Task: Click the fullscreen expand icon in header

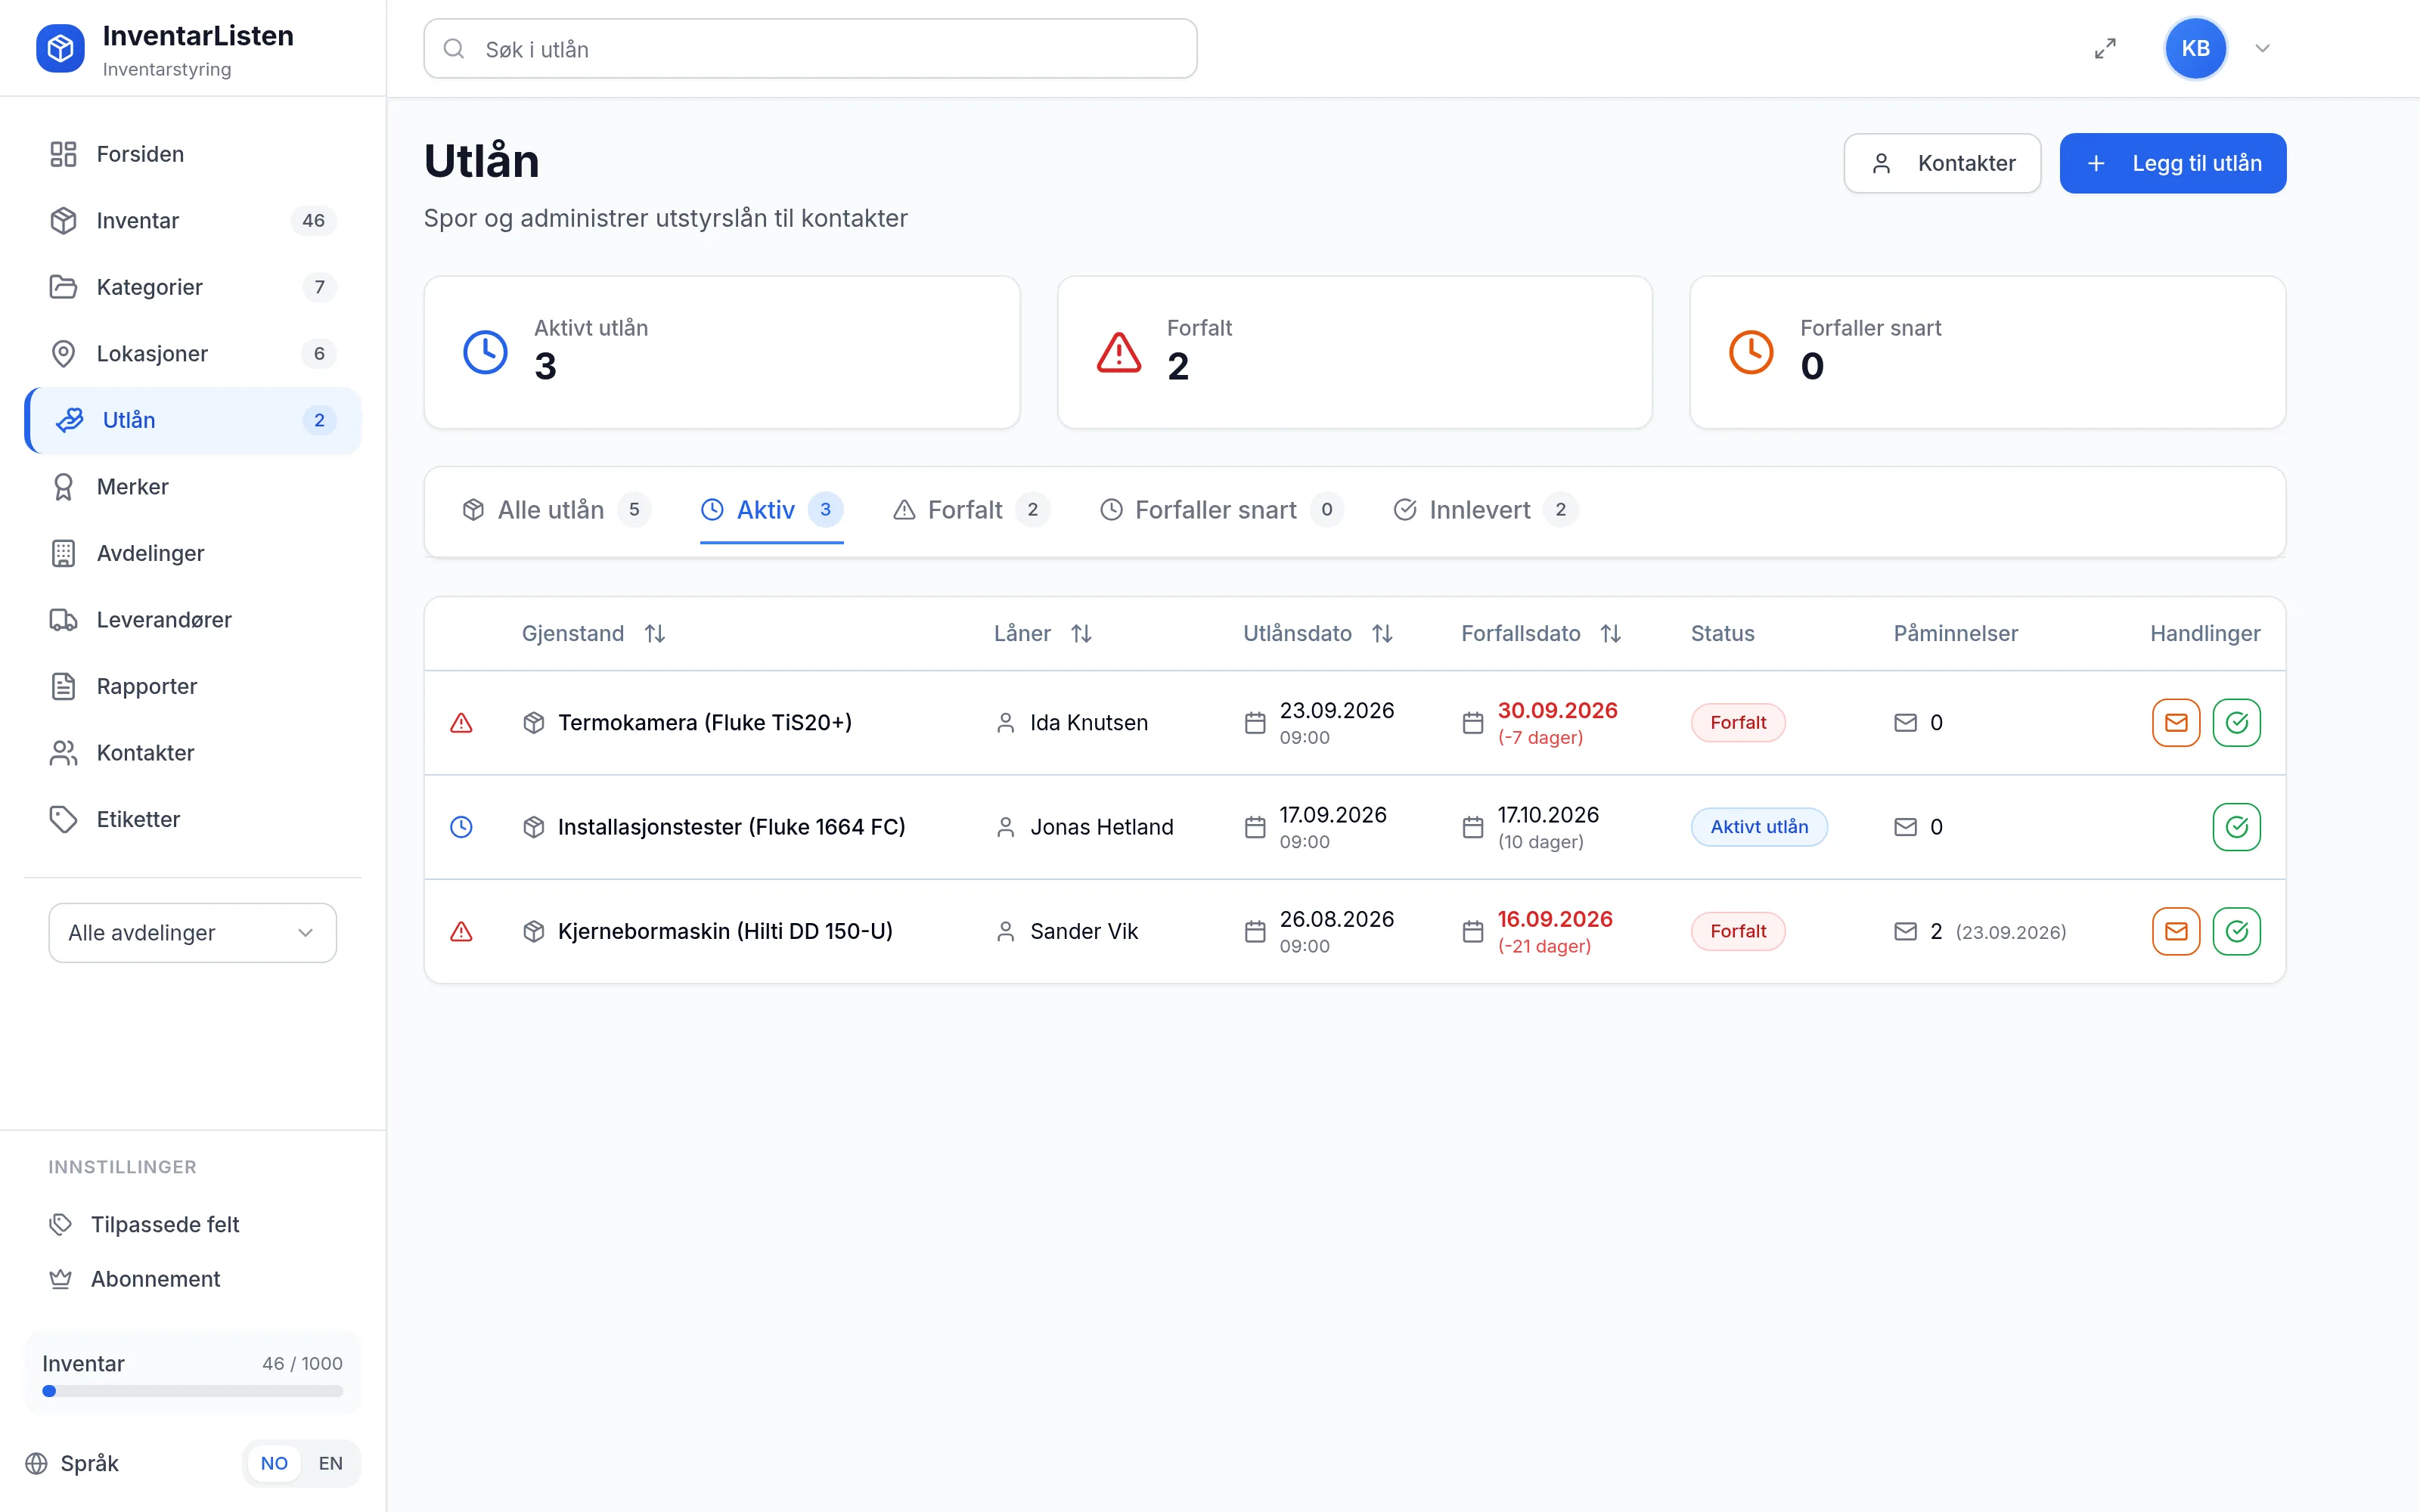Action: pyautogui.click(x=2105, y=48)
